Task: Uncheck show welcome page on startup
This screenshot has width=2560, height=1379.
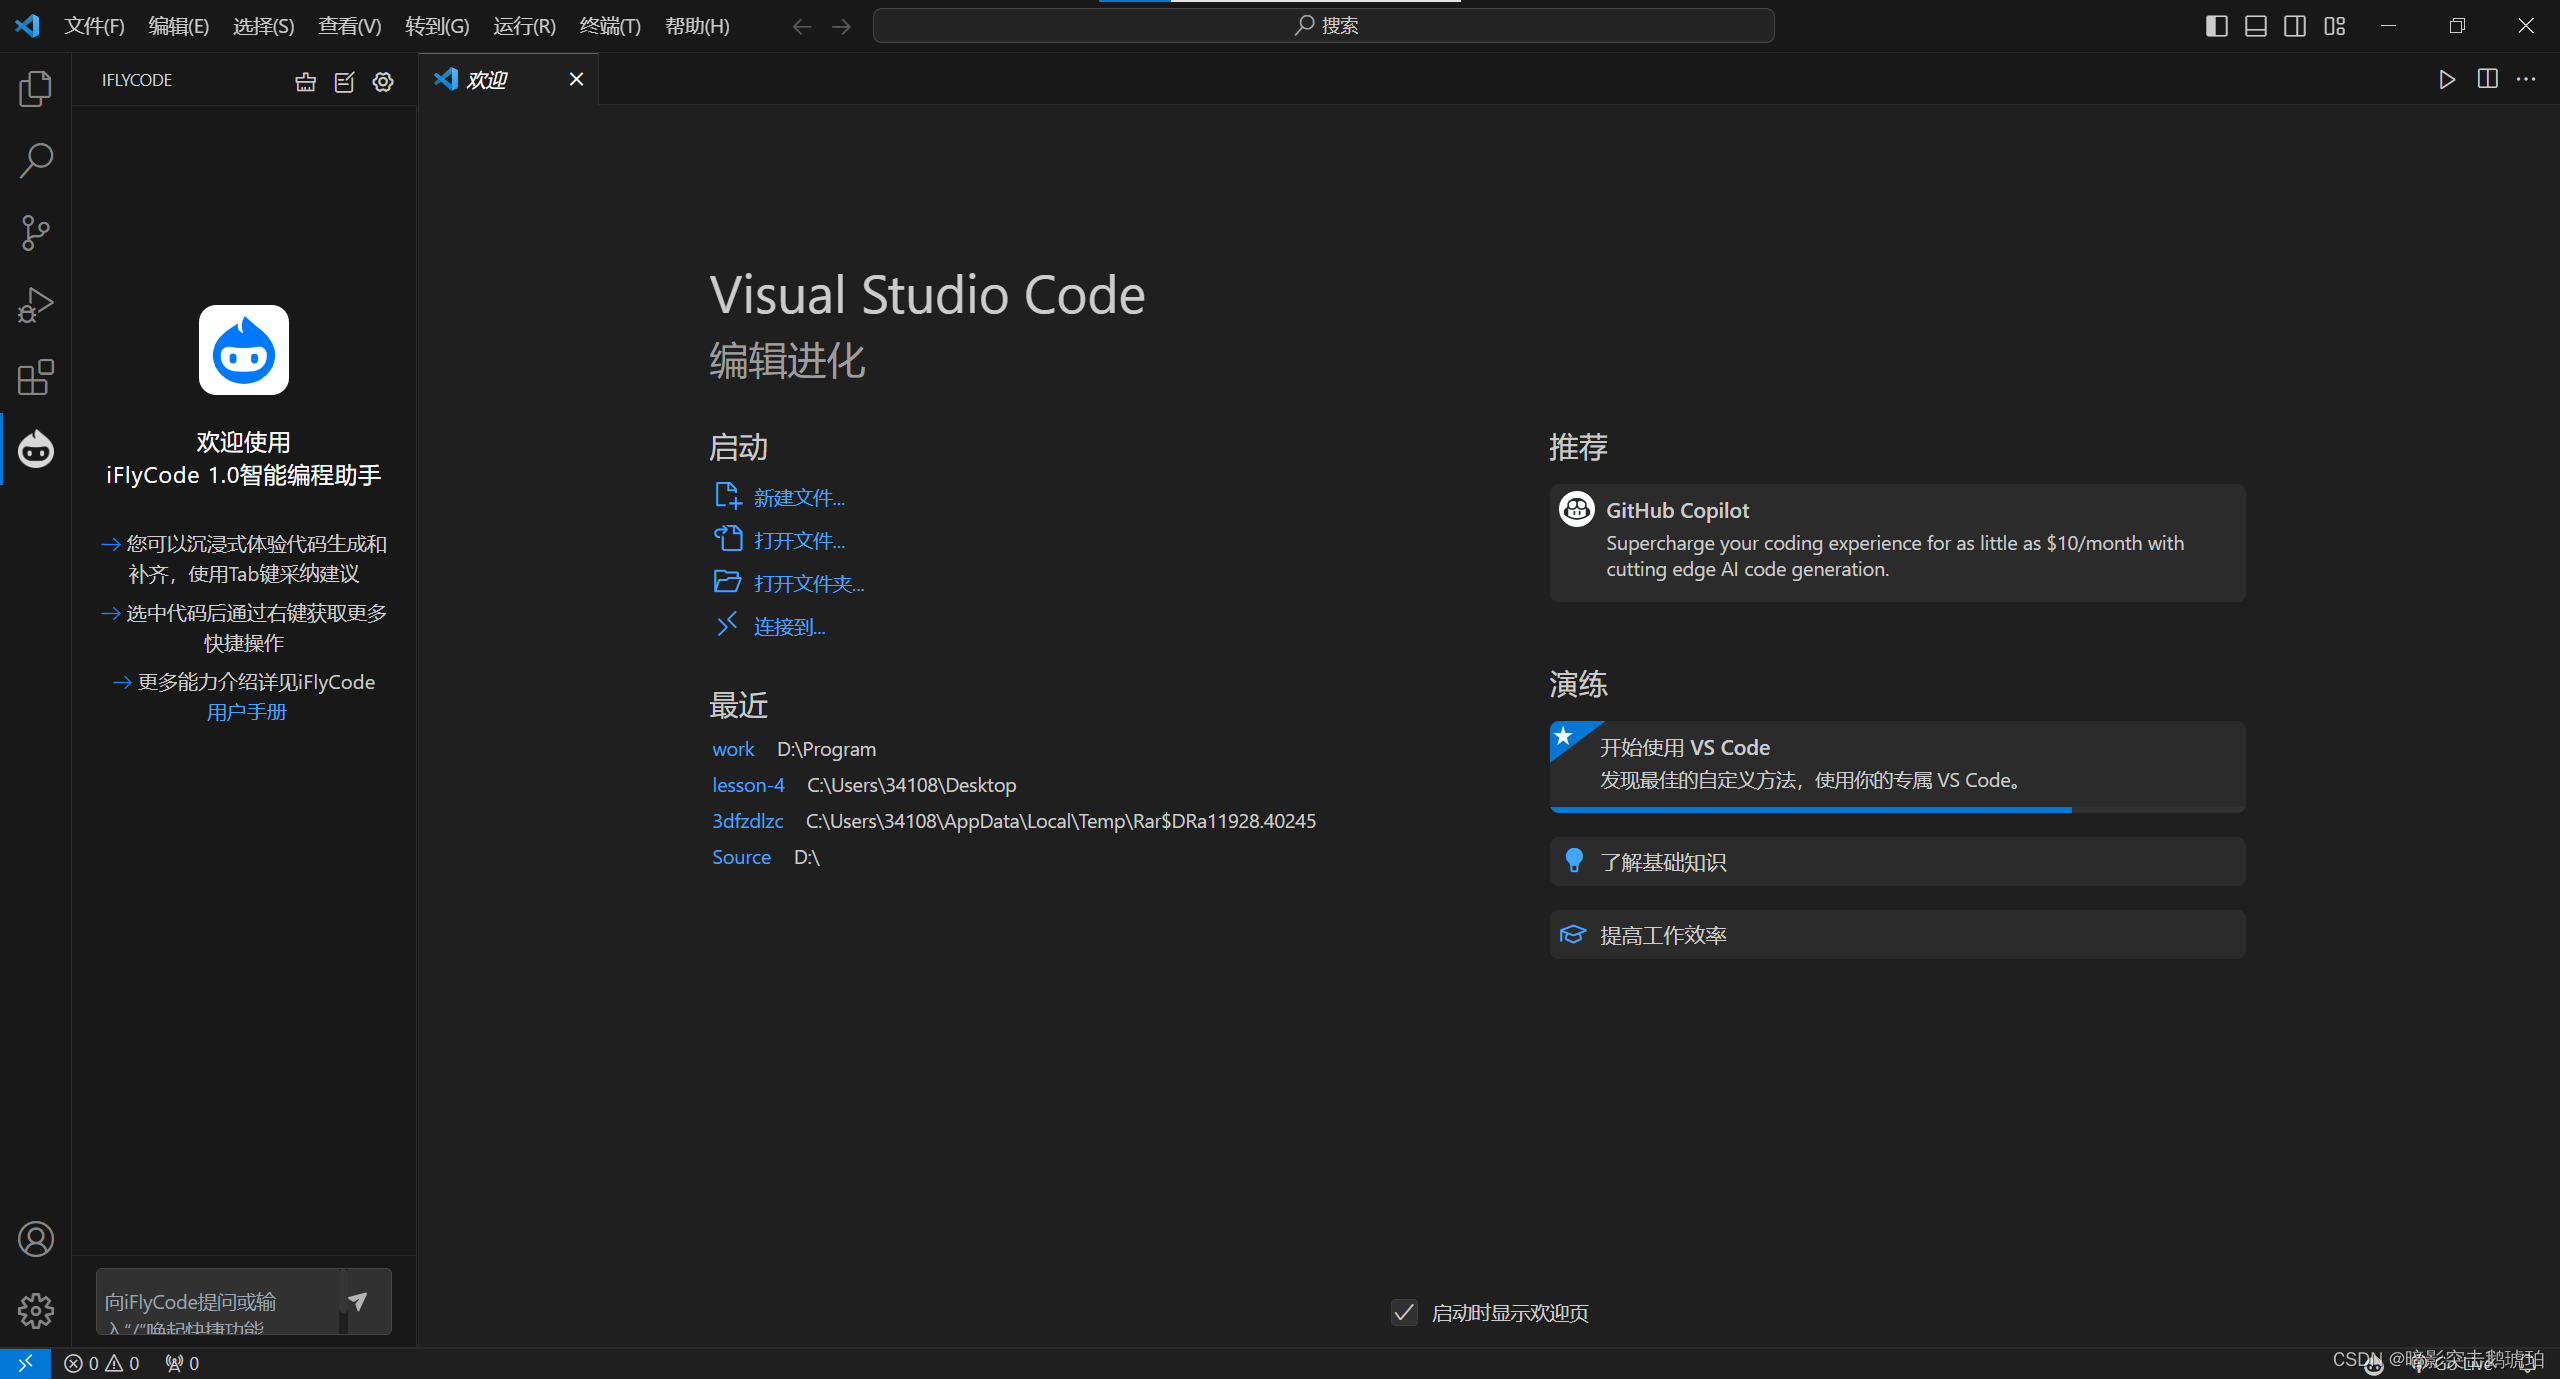Action: click(x=1404, y=1312)
